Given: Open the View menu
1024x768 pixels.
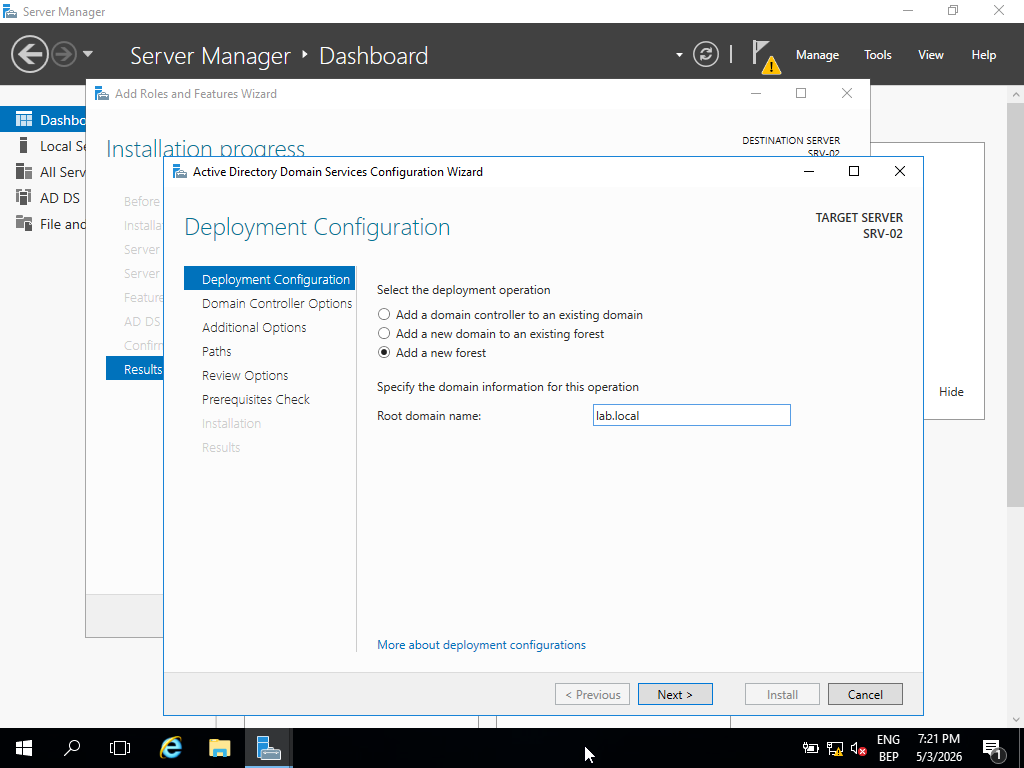Looking at the screenshot, I should click(931, 55).
